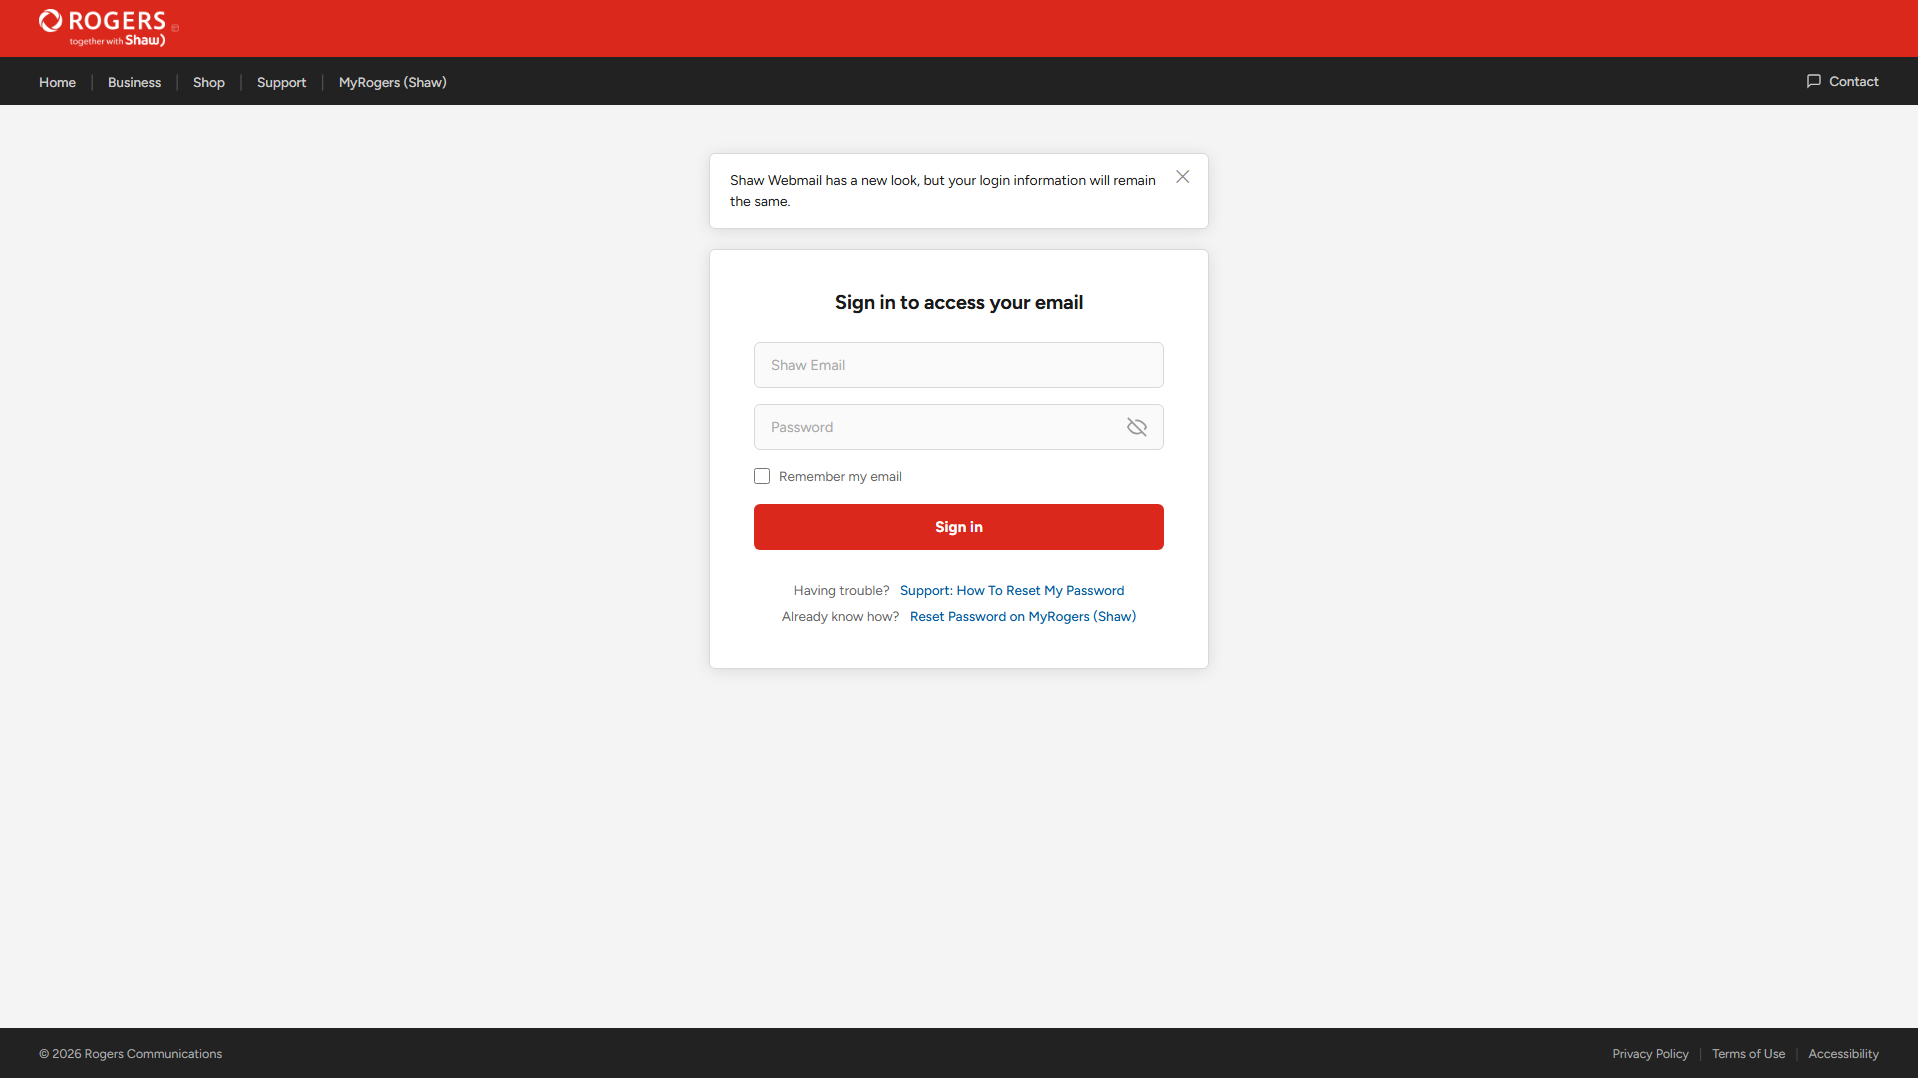The width and height of the screenshot is (1918, 1078).
Task: Click the Contact chat bubble icon
Action: pos(1813,81)
